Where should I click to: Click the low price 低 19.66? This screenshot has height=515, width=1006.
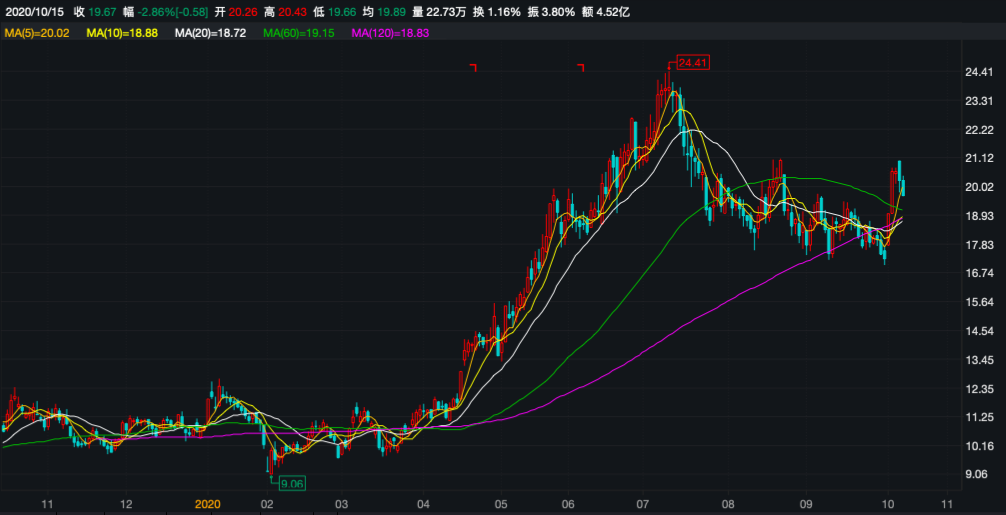336,12
